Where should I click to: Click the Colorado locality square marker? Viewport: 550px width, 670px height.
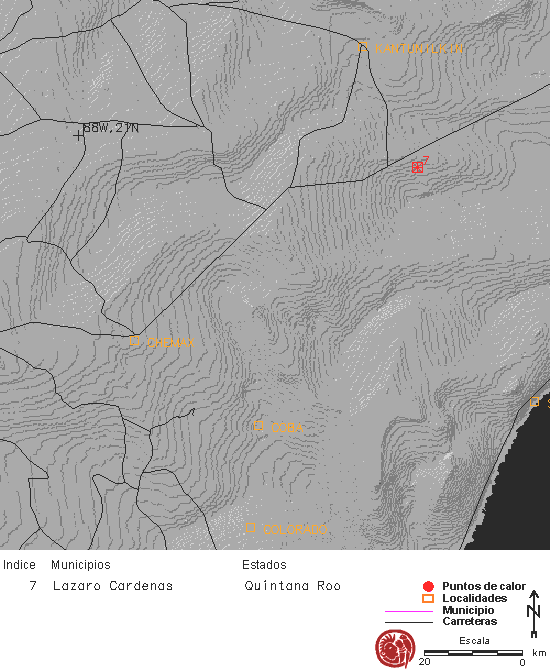click(250, 528)
